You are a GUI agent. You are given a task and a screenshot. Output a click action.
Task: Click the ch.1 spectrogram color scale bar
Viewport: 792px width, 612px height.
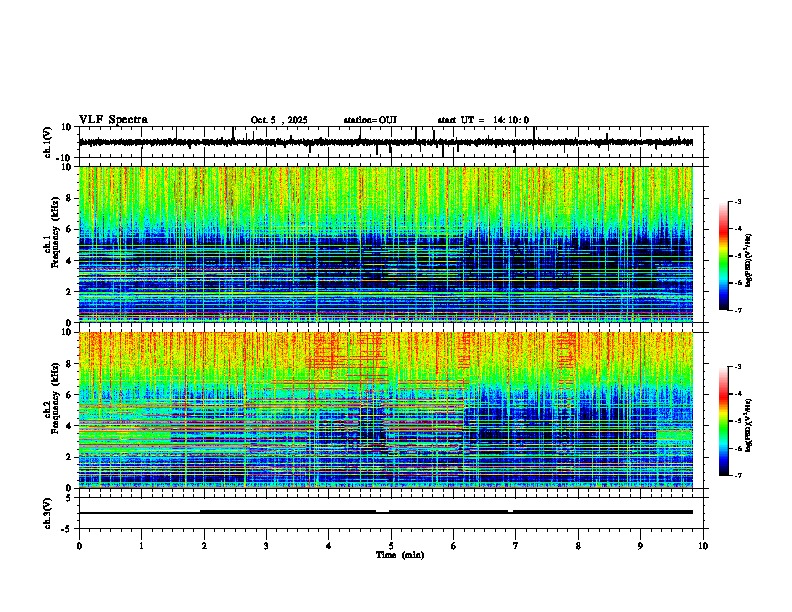(x=724, y=256)
